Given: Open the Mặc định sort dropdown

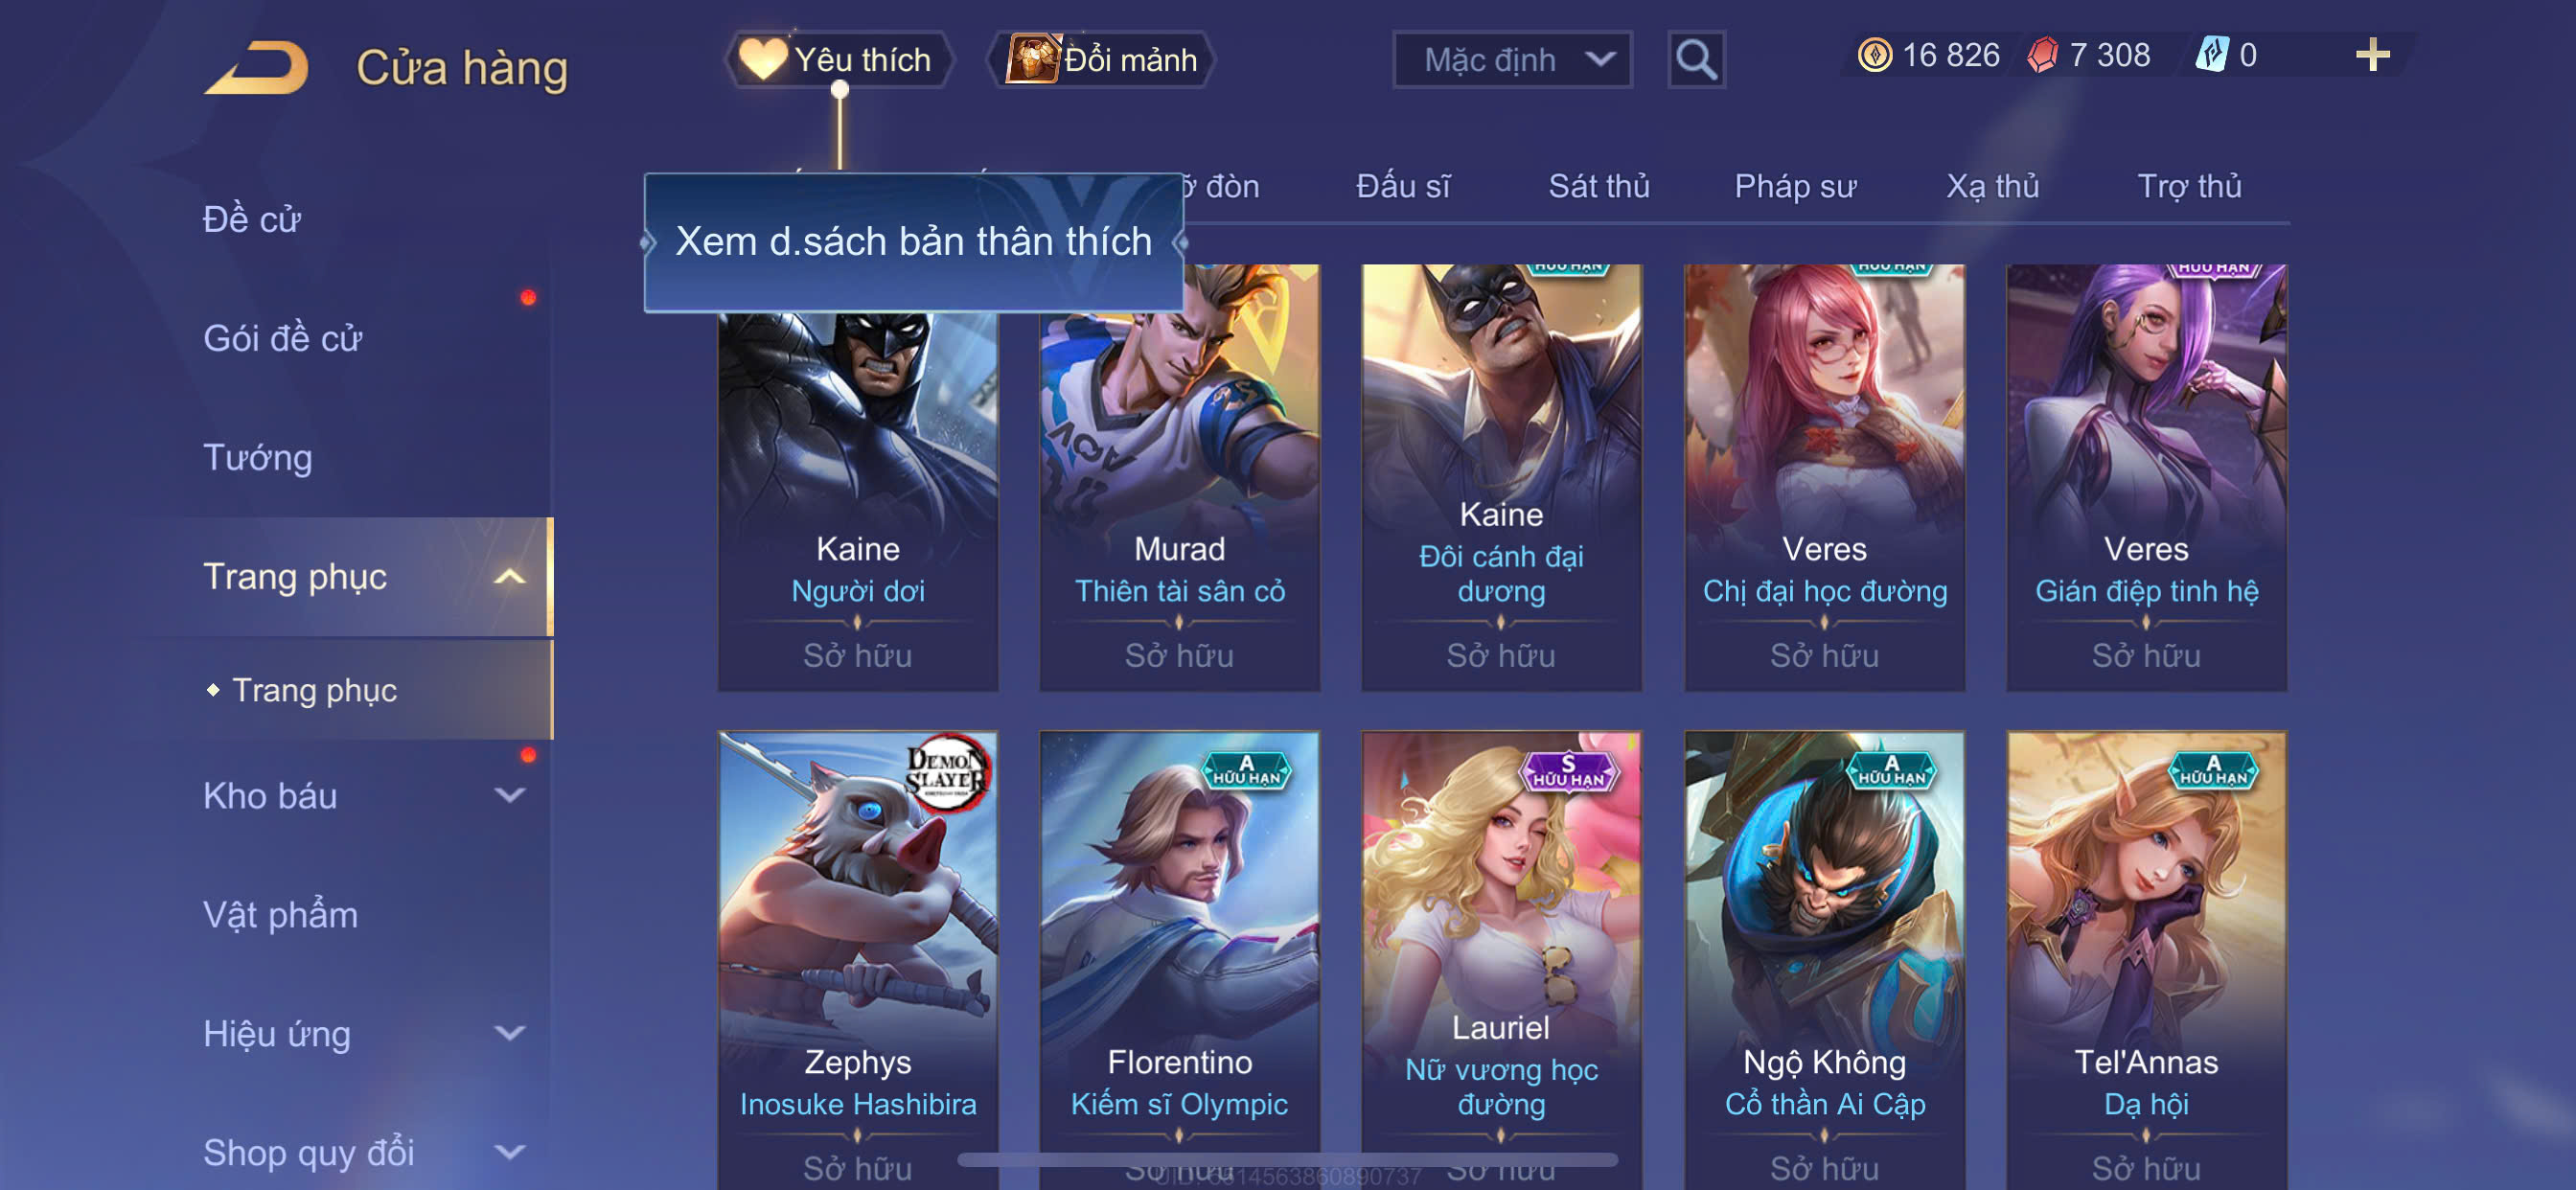Looking at the screenshot, I should point(1512,60).
